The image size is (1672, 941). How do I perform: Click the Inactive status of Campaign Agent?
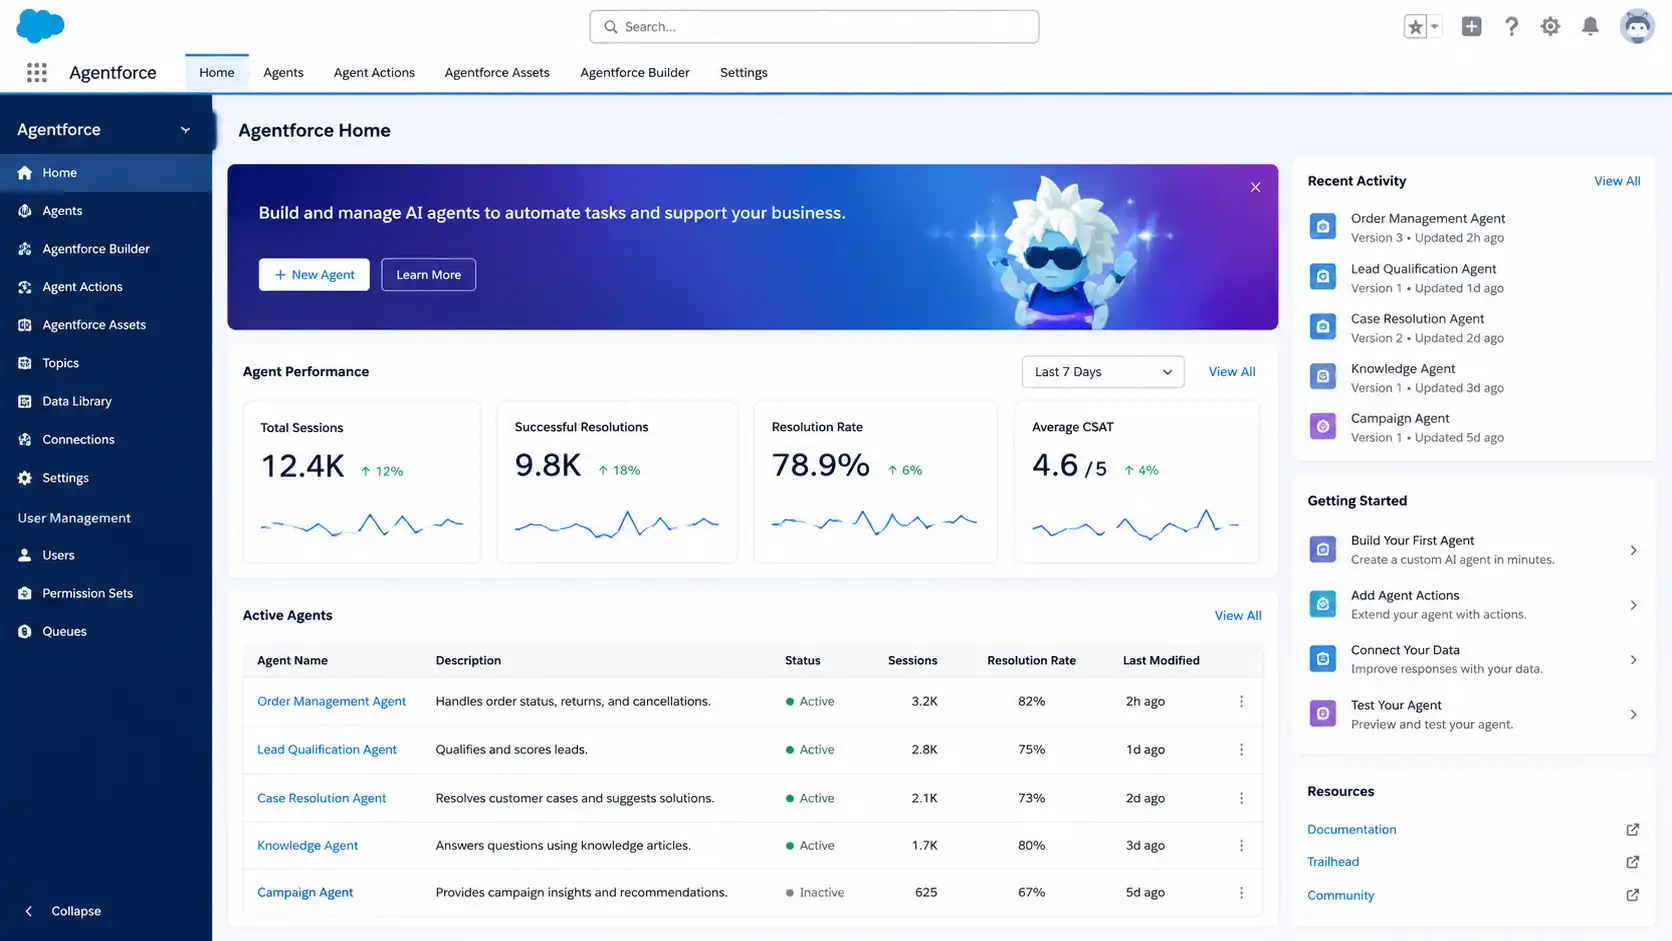(x=815, y=893)
